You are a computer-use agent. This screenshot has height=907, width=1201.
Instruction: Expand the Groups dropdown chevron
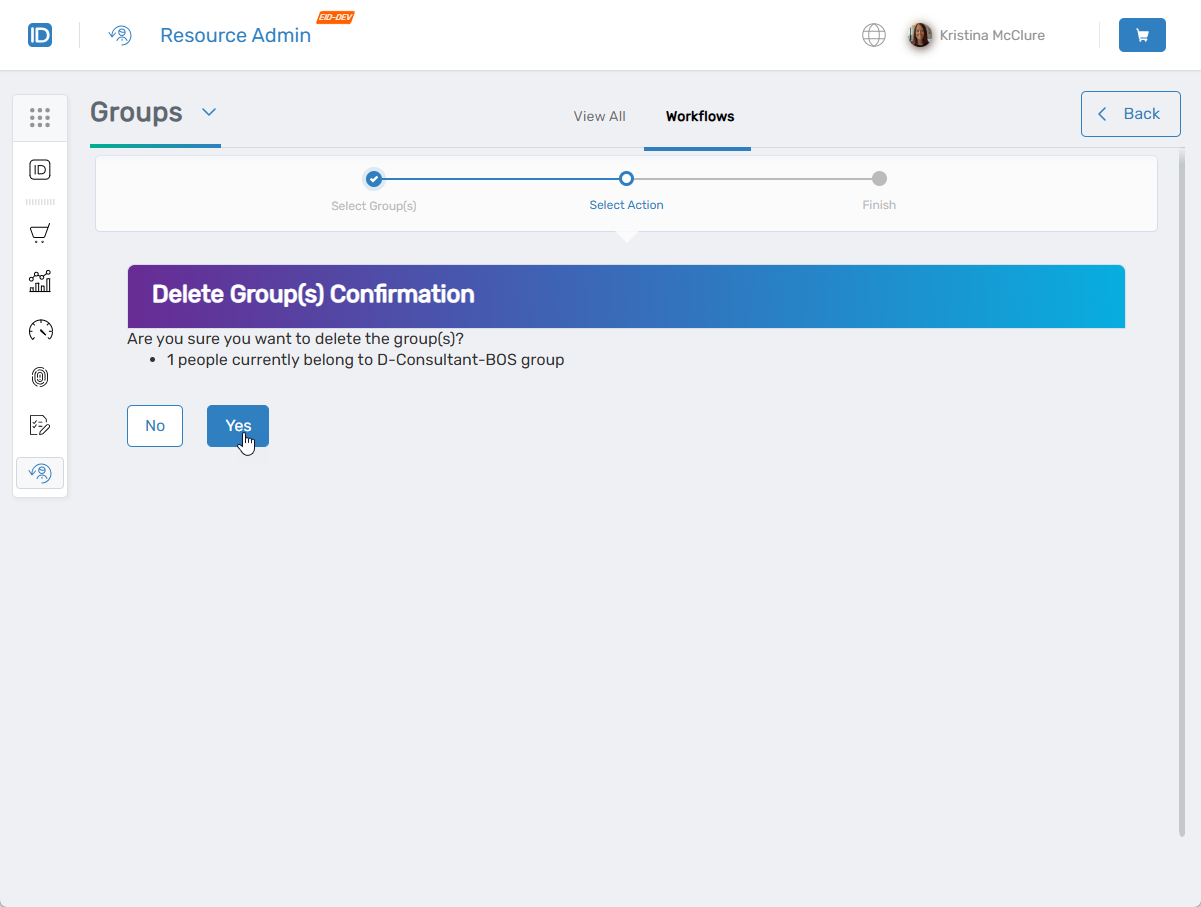tap(209, 113)
